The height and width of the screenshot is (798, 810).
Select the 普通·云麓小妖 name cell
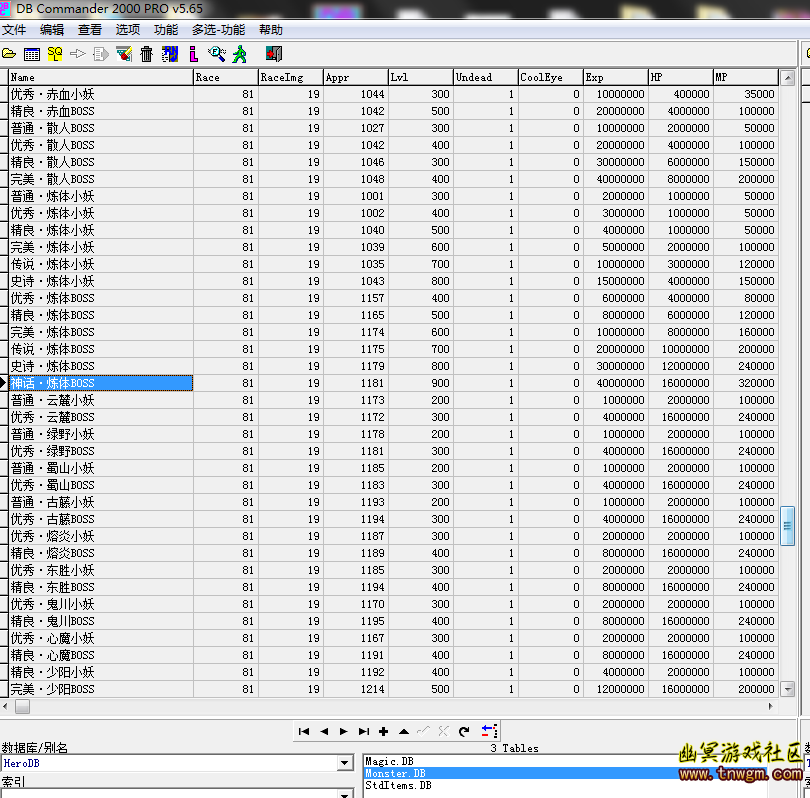tap(101, 400)
